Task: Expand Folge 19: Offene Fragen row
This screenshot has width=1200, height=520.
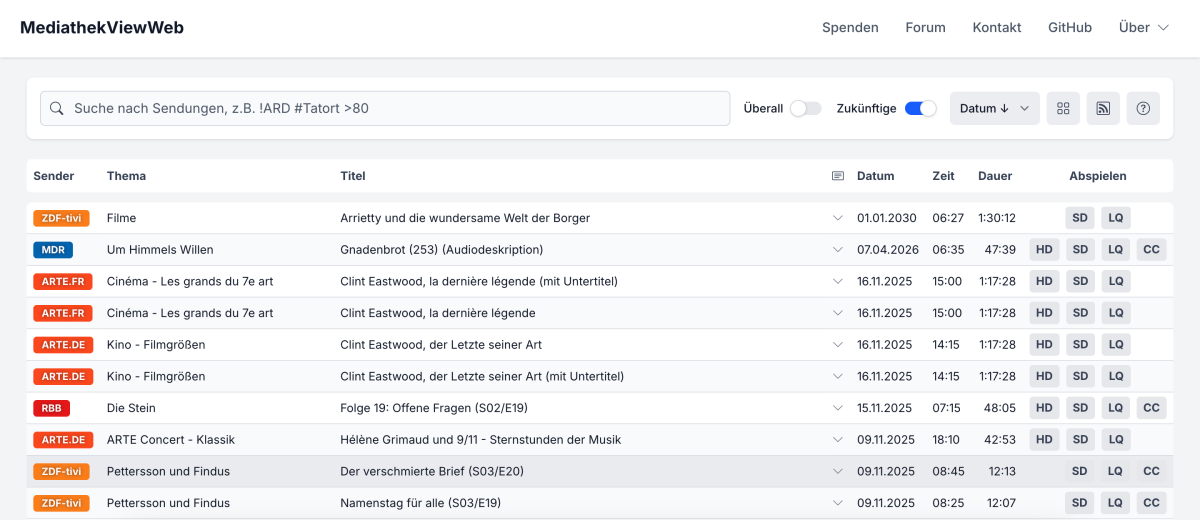Action: (x=838, y=408)
